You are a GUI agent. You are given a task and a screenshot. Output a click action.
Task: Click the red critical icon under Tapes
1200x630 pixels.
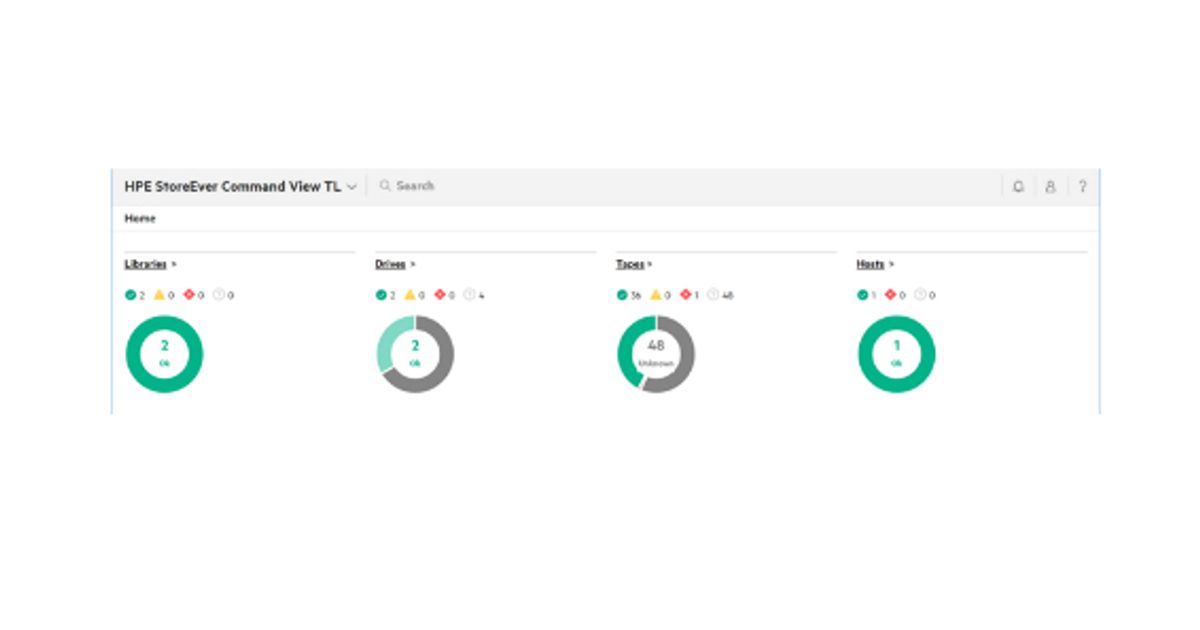tap(686, 295)
